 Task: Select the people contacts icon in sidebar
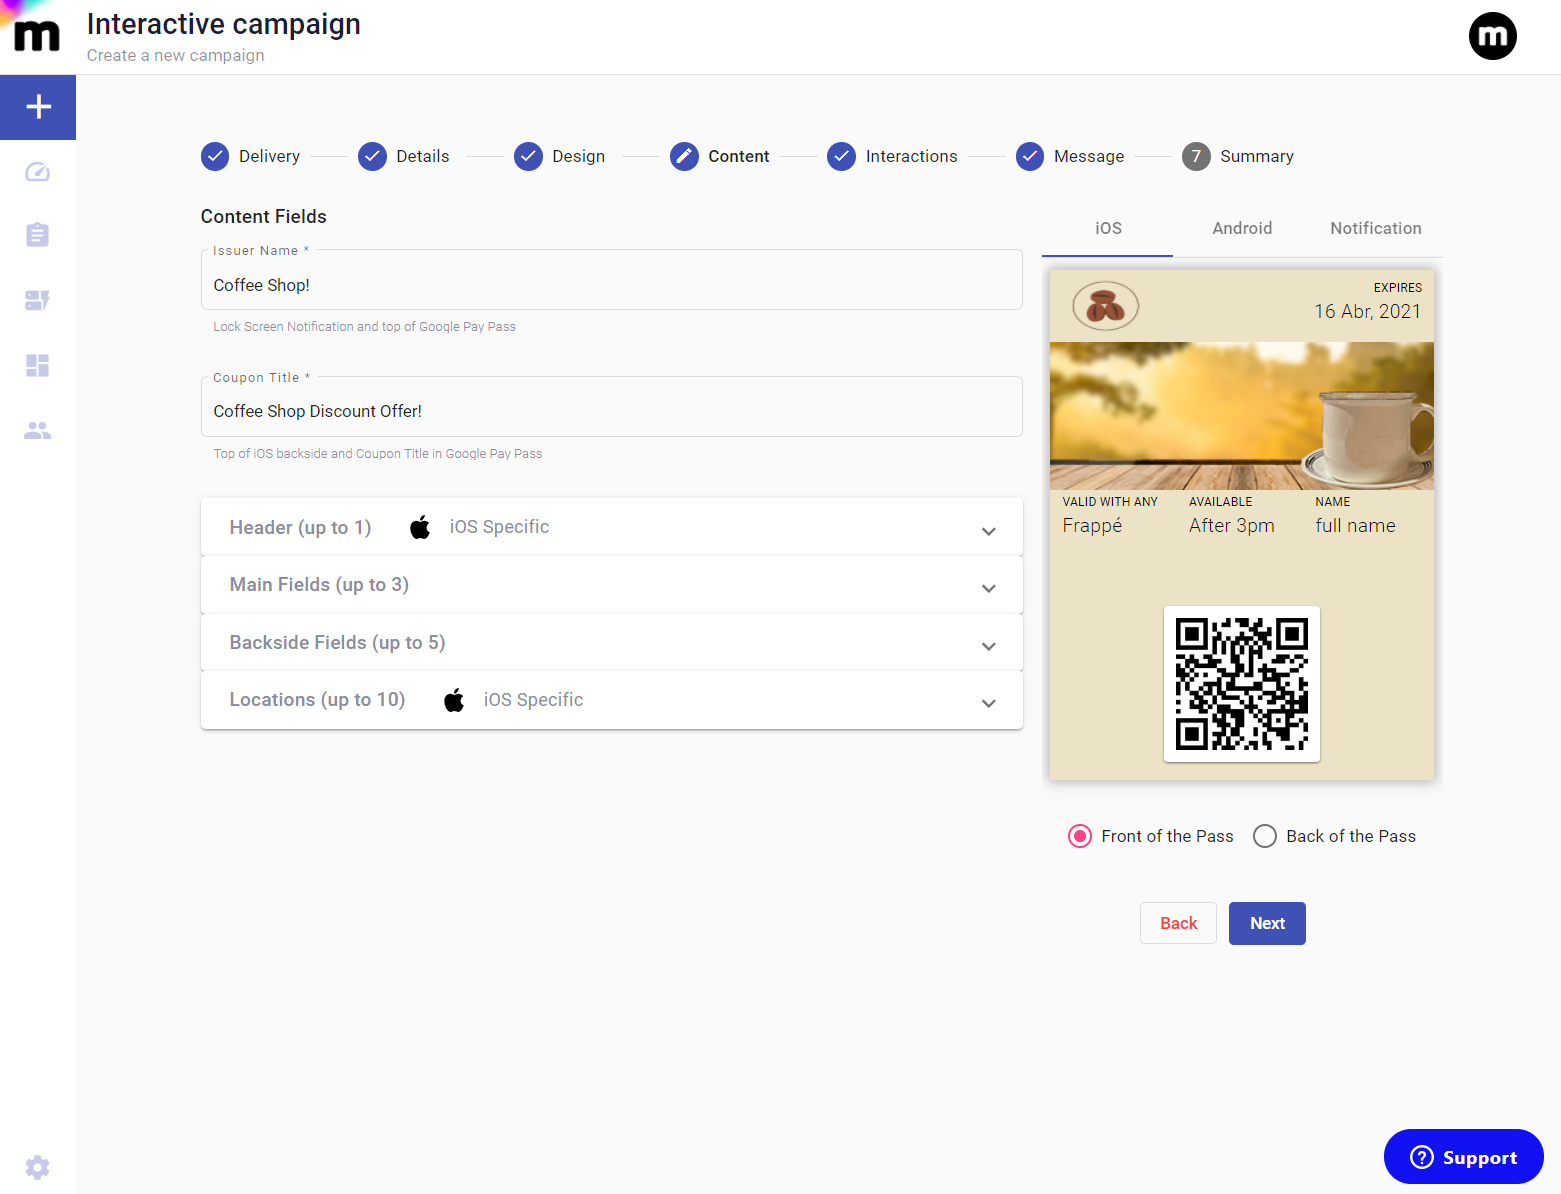point(38,430)
